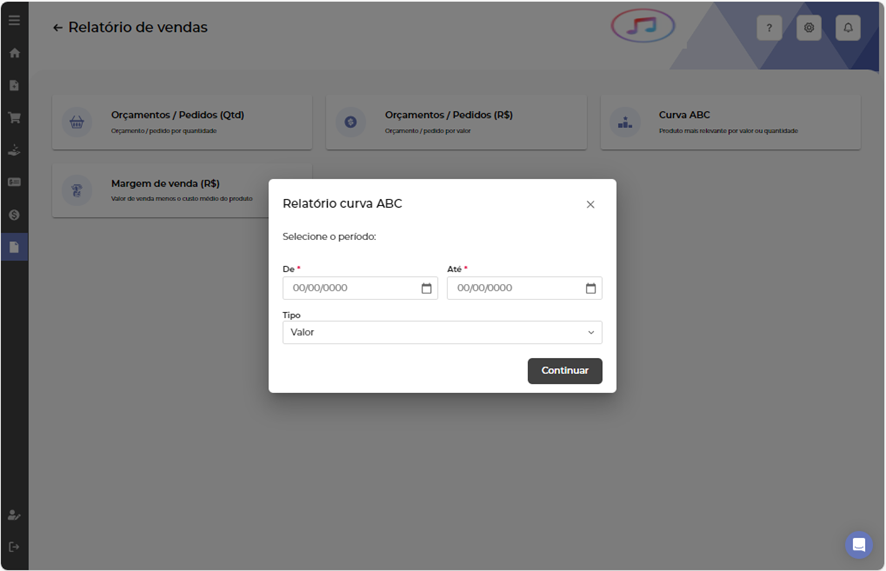Screen dimensions: 886x571
Task: Go to home via sidebar house icon
Action: coord(14,53)
